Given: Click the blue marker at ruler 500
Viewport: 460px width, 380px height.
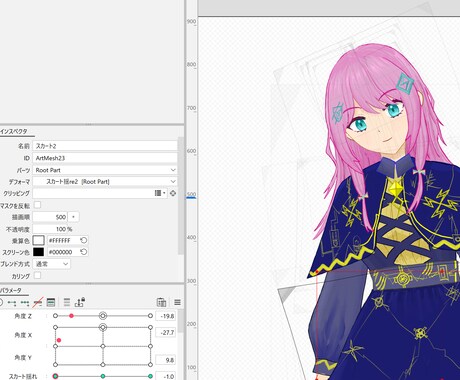Looking at the screenshot, I should (x=191, y=197).
